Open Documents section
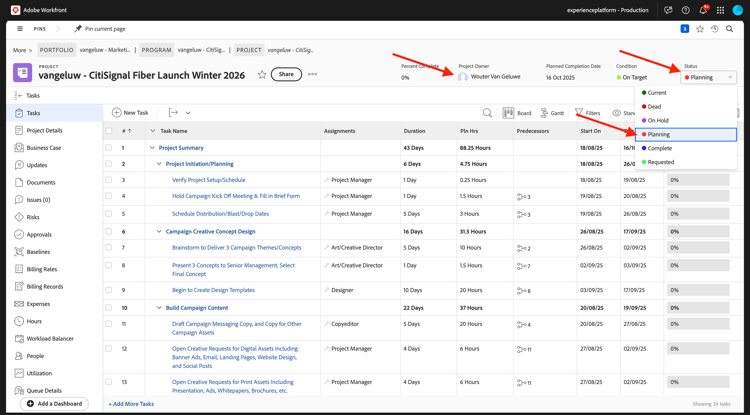The height and width of the screenshot is (415, 750). point(41,182)
